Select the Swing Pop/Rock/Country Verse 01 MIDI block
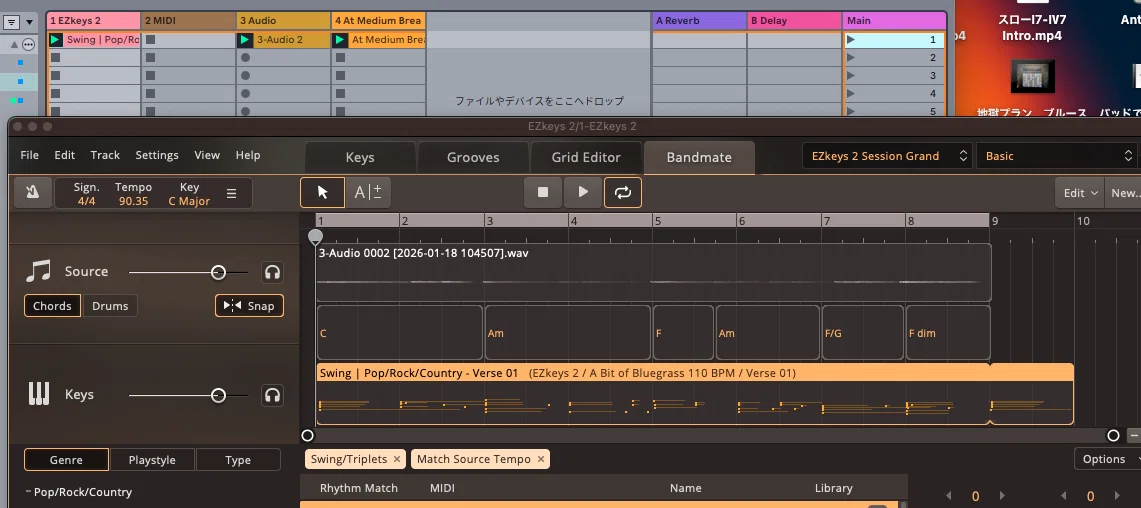The width and height of the screenshot is (1141, 508). click(x=695, y=394)
